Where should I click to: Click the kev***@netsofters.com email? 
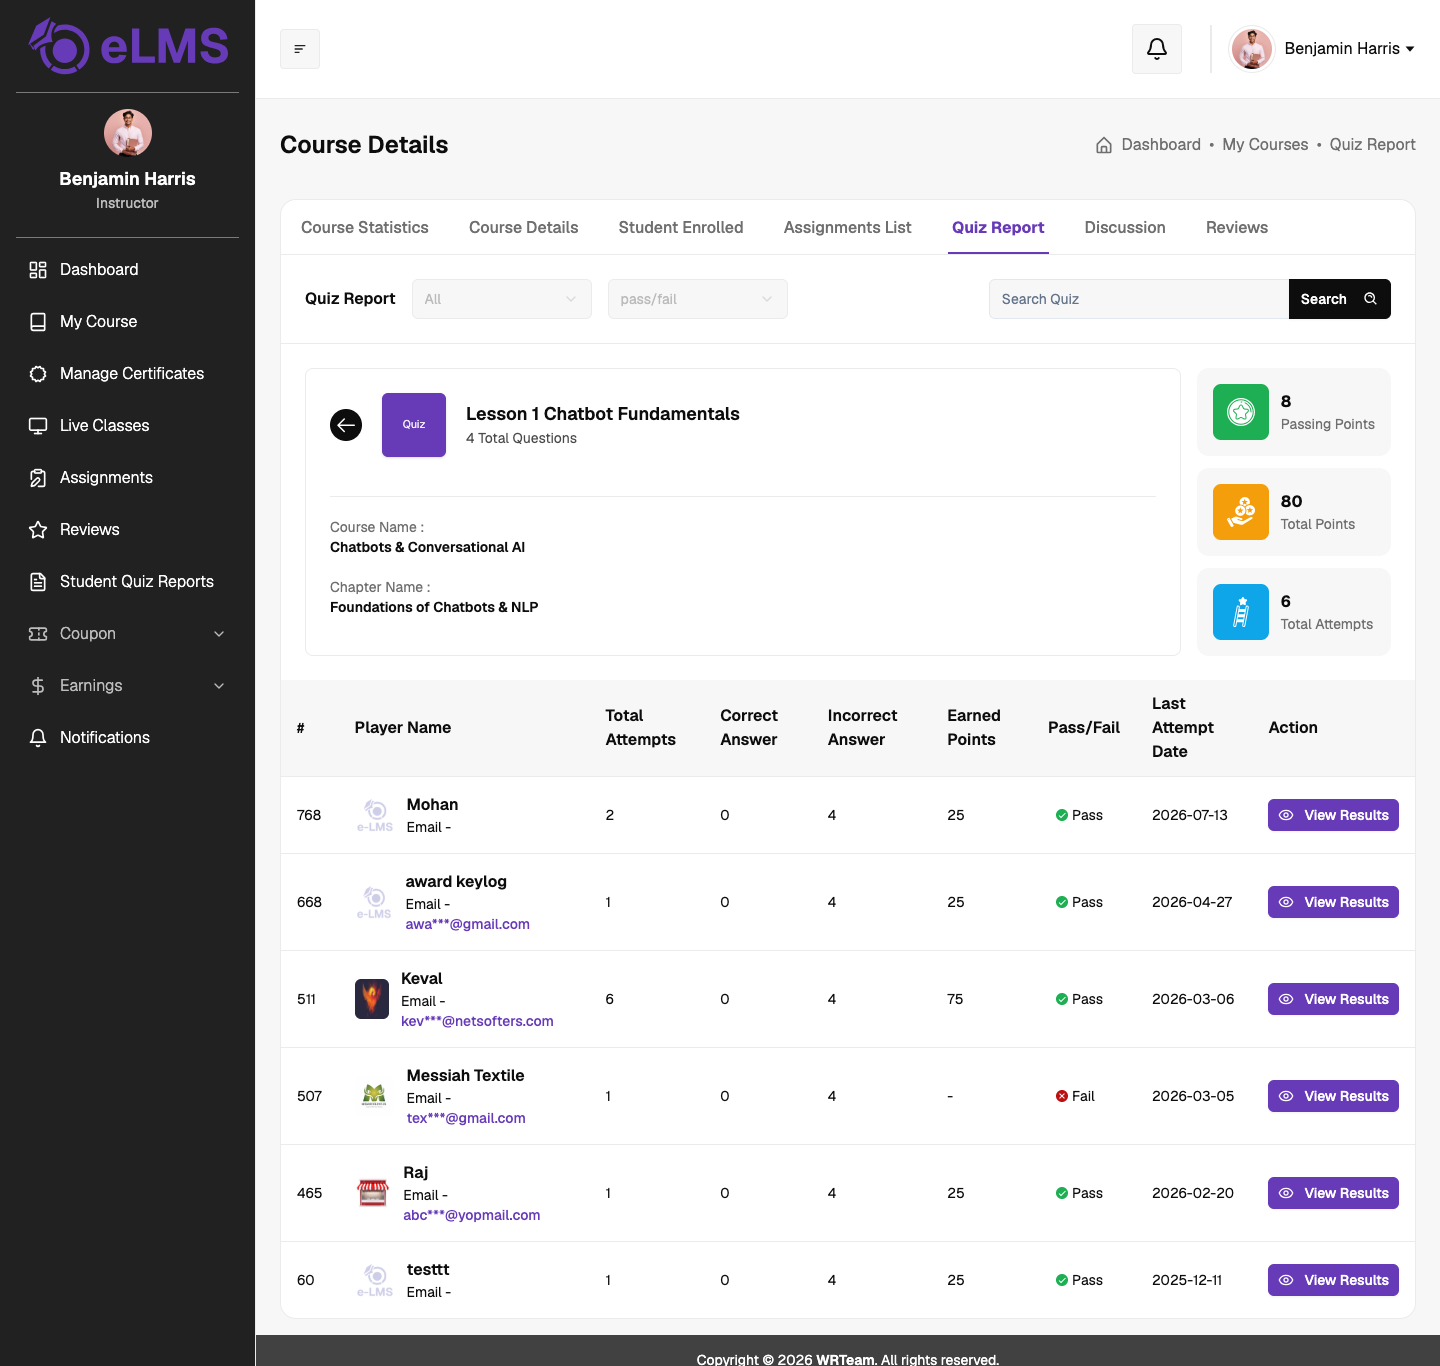point(477,1021)
